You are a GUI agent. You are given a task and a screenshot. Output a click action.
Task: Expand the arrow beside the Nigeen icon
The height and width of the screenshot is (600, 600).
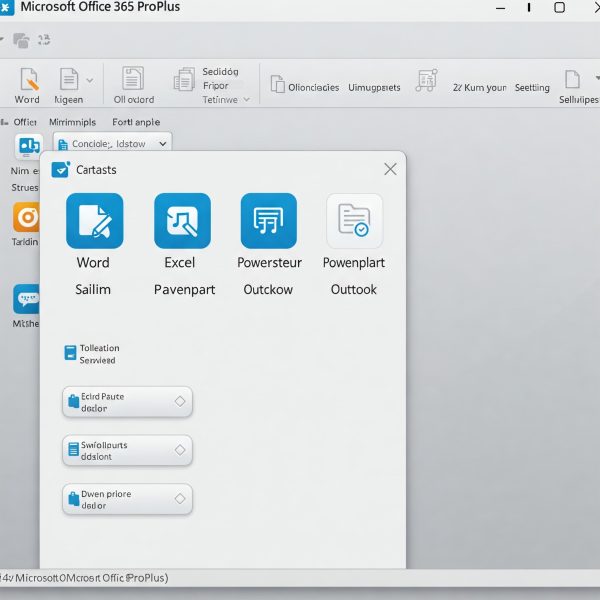(x=90, y=80)
